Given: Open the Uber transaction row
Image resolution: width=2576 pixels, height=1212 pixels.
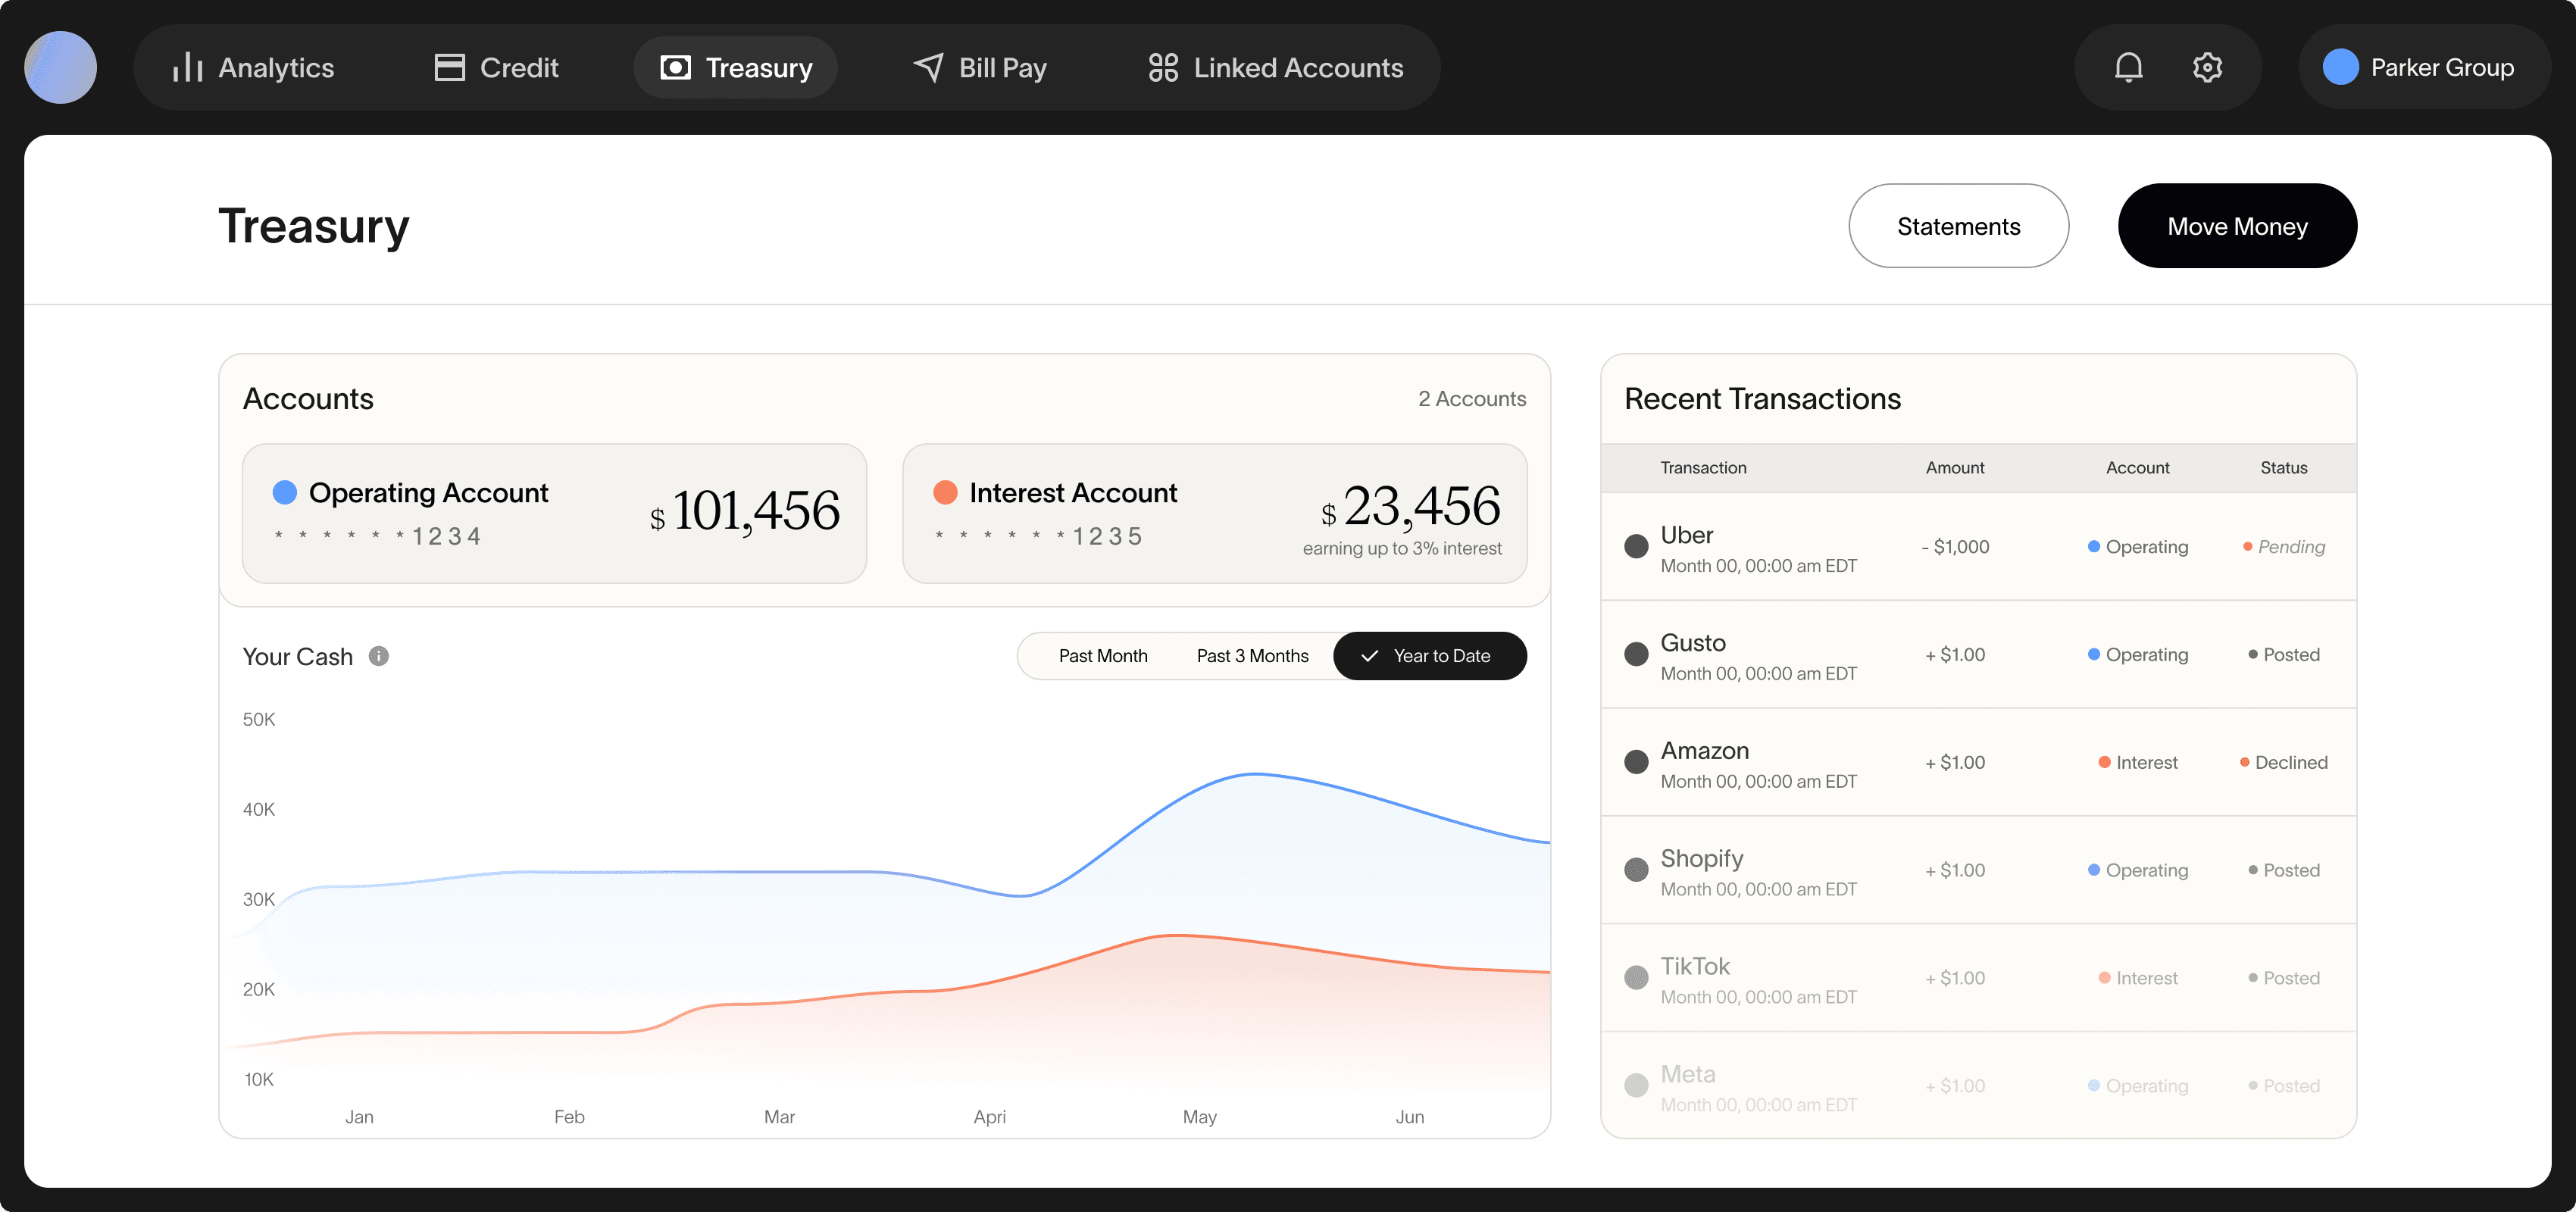Looking at the screenshot, I should click(1977, 547).
